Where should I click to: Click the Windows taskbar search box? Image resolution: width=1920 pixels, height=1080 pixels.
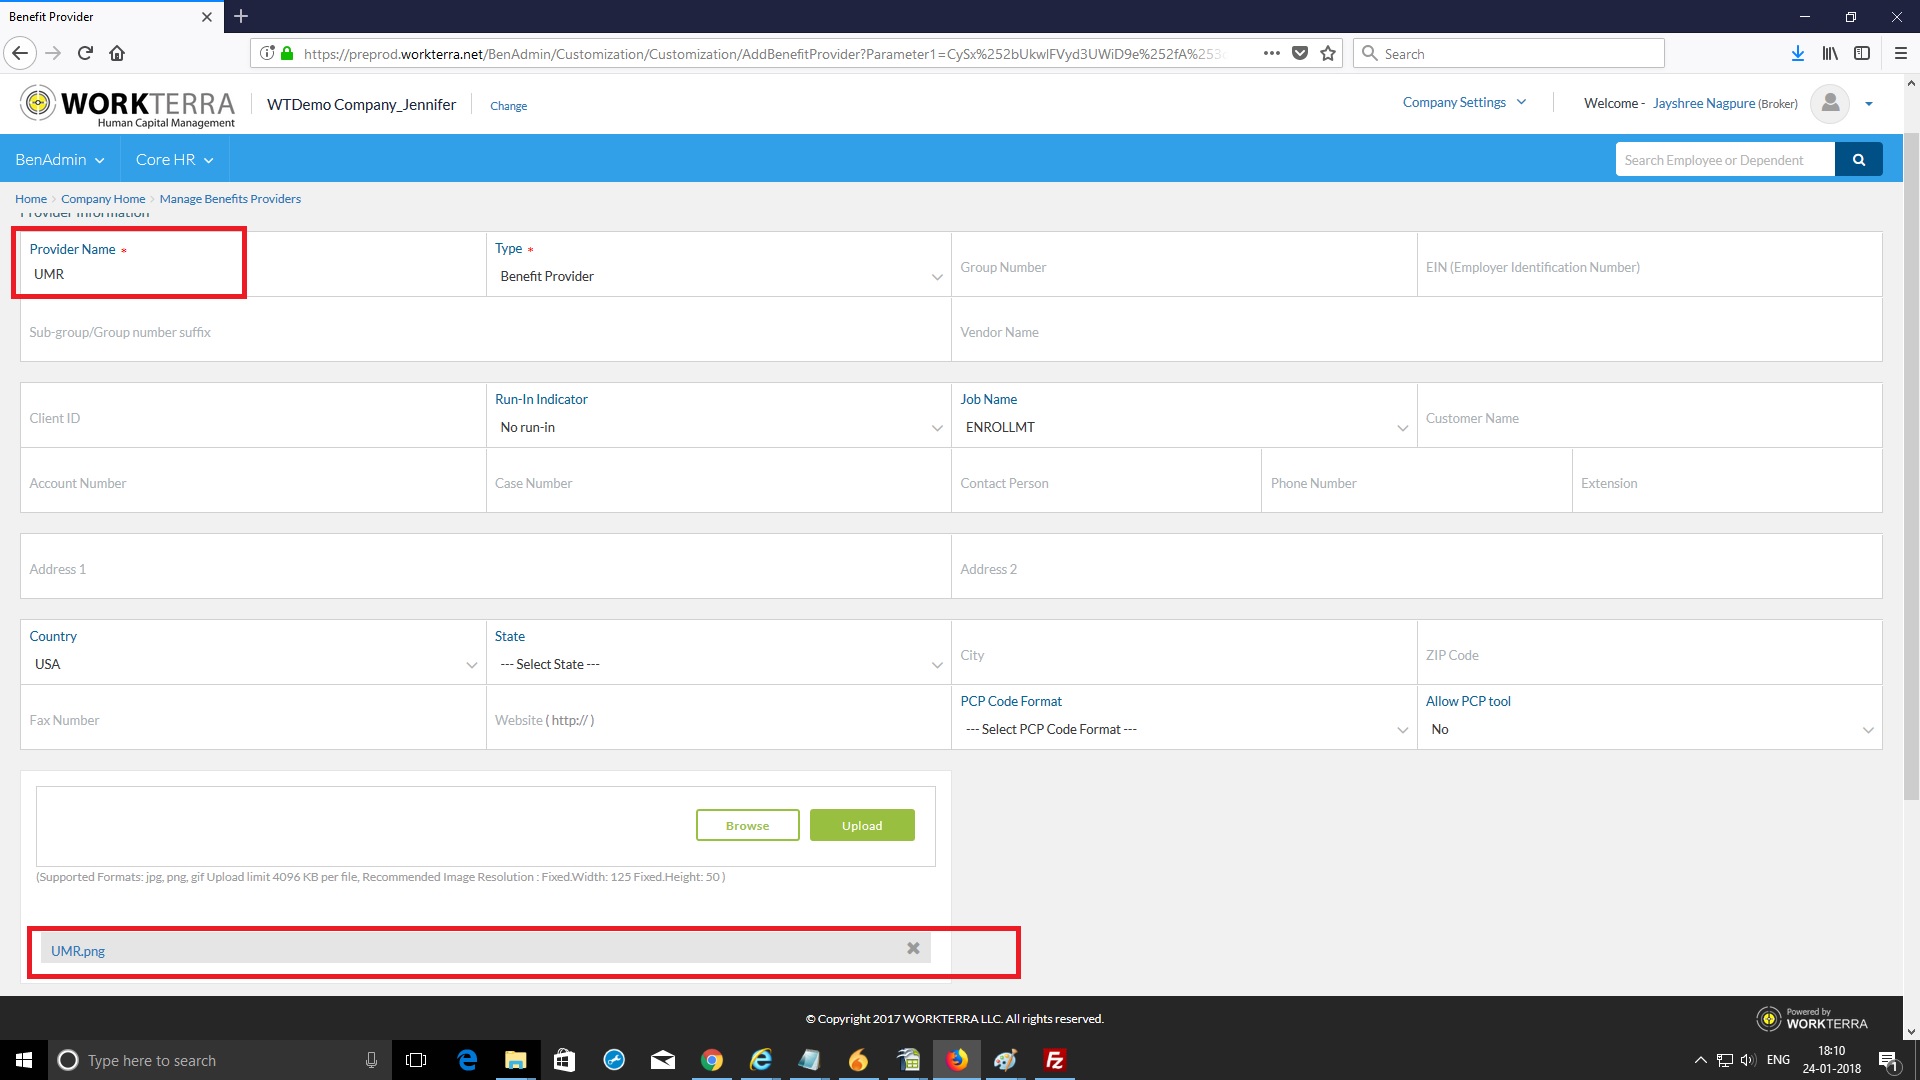click(x=219, y=1060)
